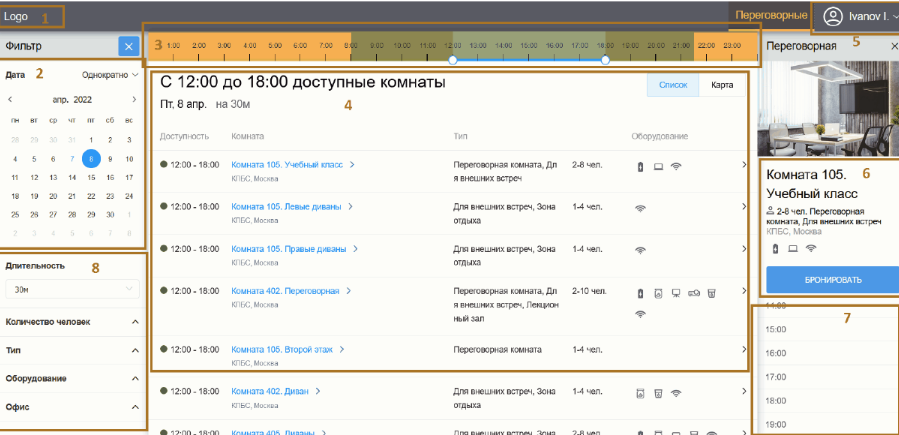Expand the Количество человек filter section
Viewport: 899px width, 435px height.
point(72,322)
